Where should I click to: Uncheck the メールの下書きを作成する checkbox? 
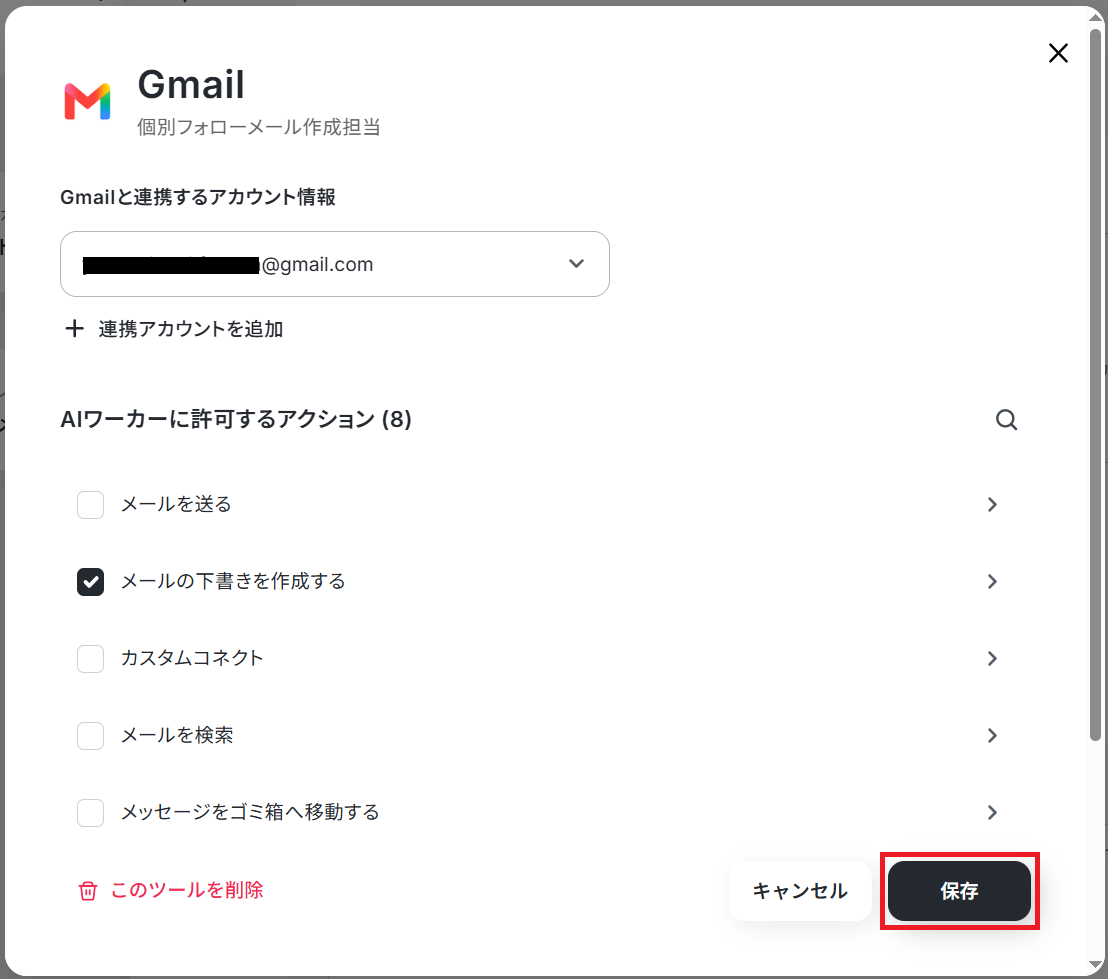(x=90, y=582)
